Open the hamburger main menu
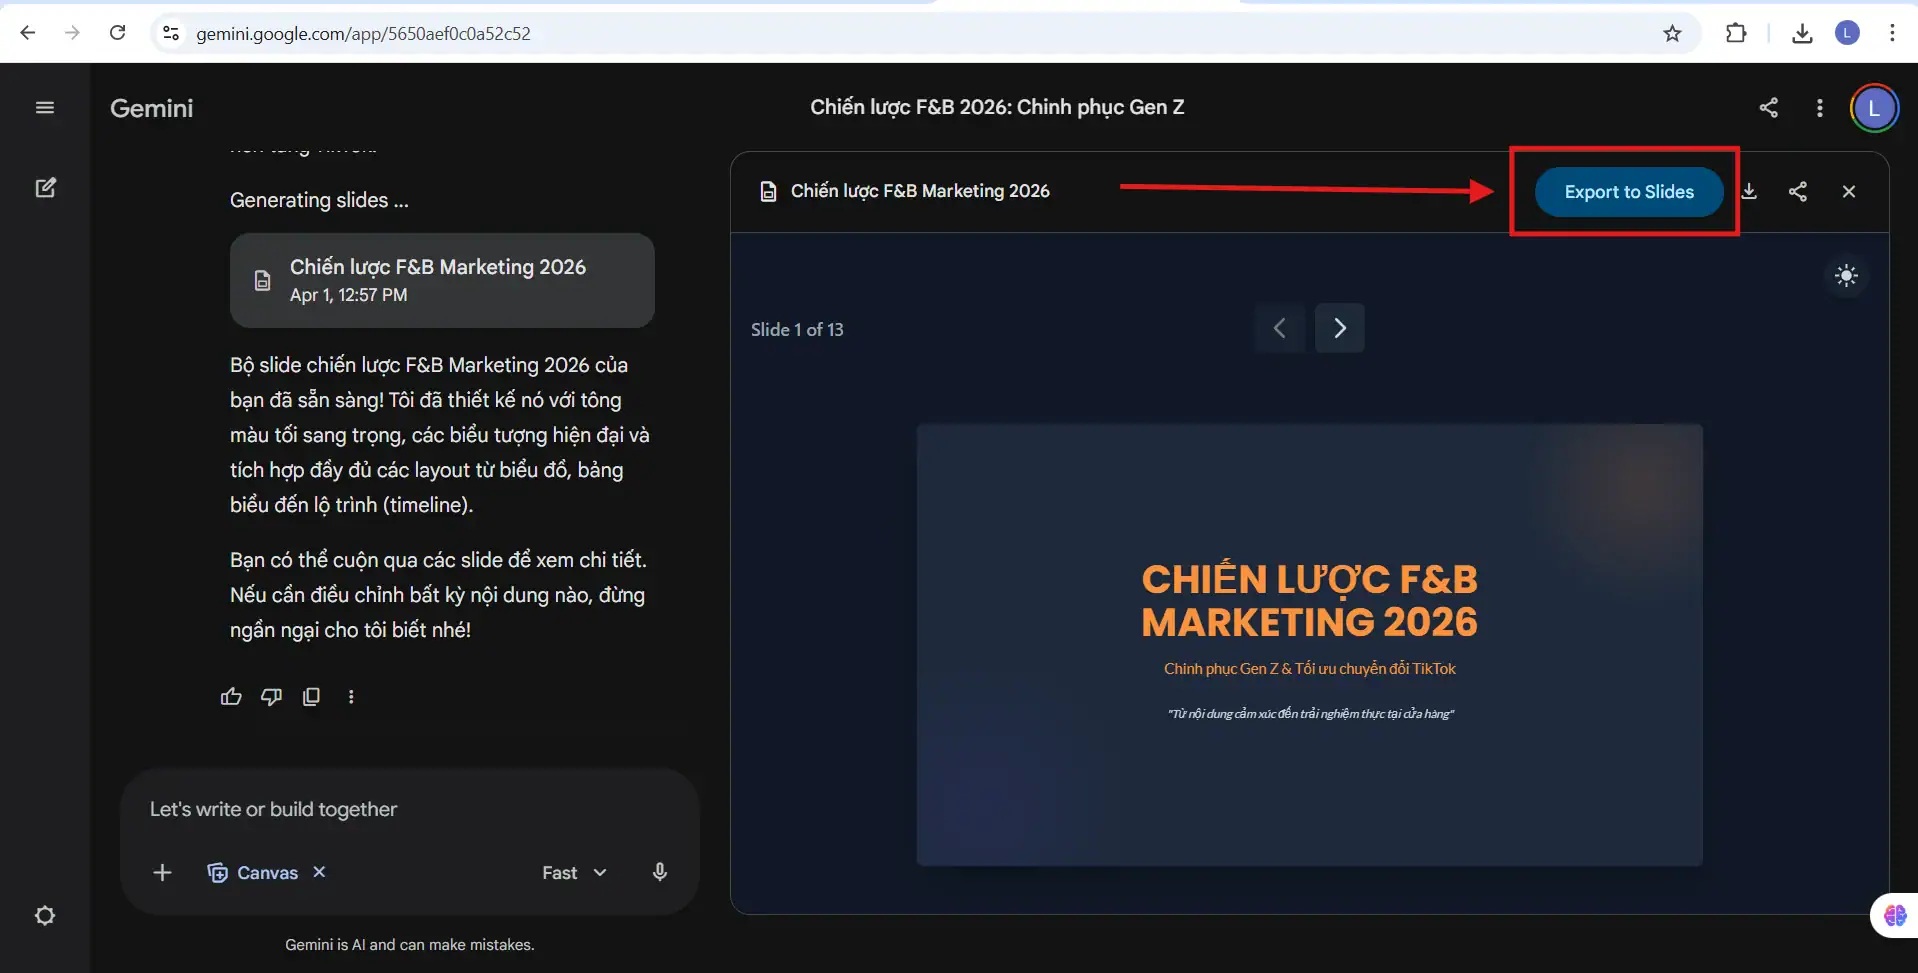Viewport: 1918px width, 973px height. point(45,108)
